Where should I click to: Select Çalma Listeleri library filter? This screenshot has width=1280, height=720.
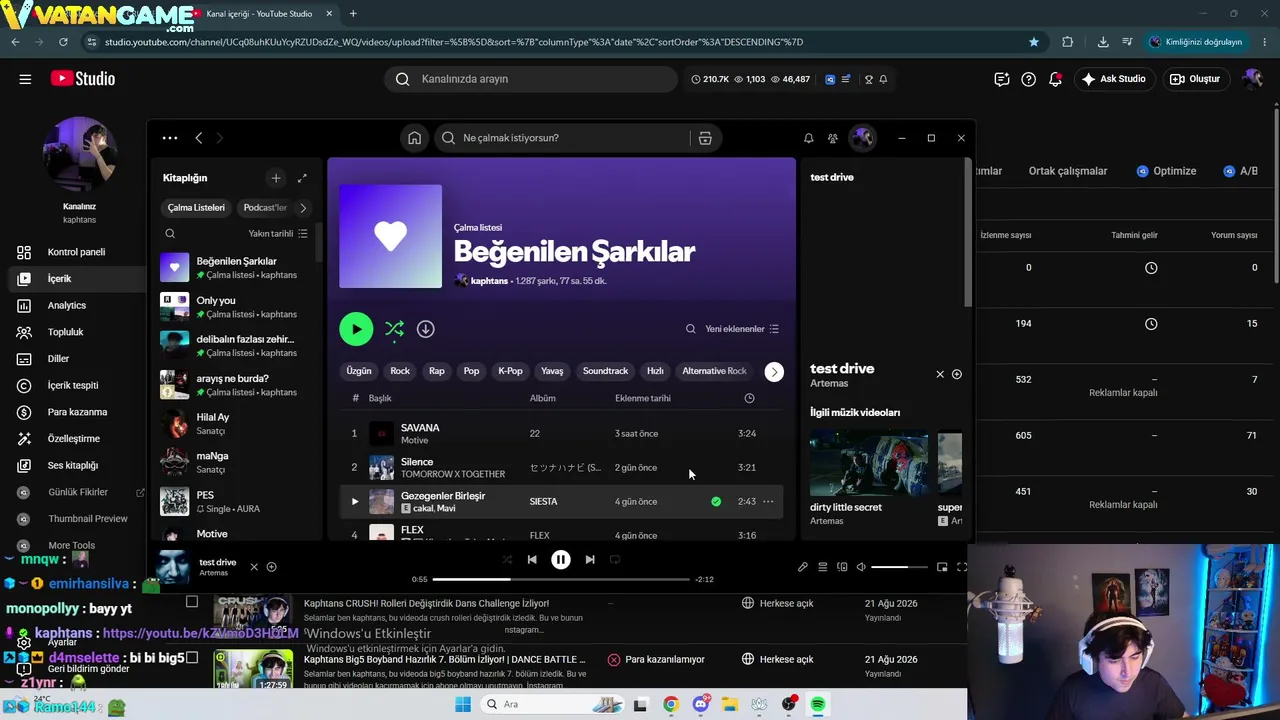[x=196, y=208]
